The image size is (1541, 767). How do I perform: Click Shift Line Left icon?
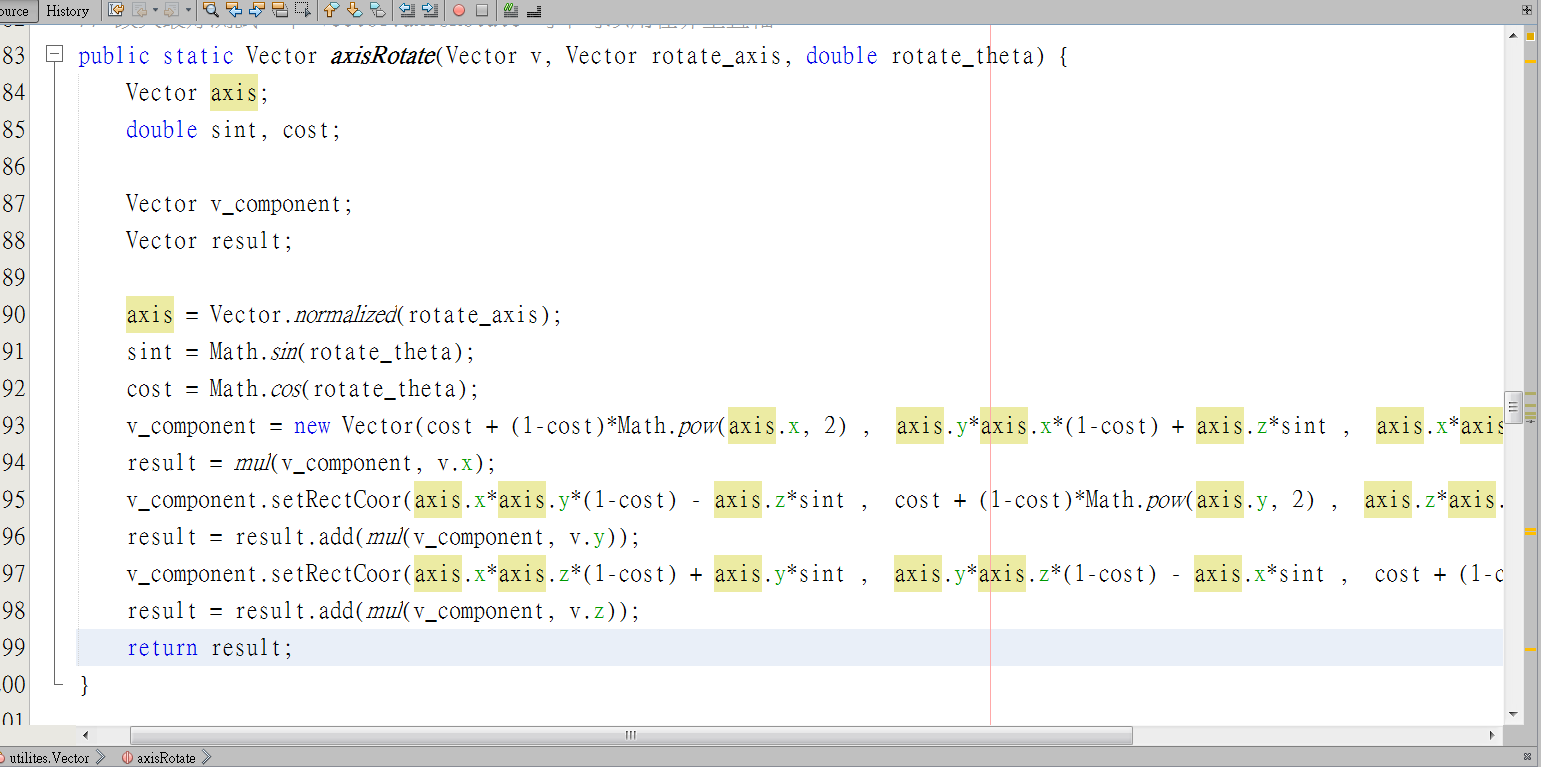coord(407,10)
